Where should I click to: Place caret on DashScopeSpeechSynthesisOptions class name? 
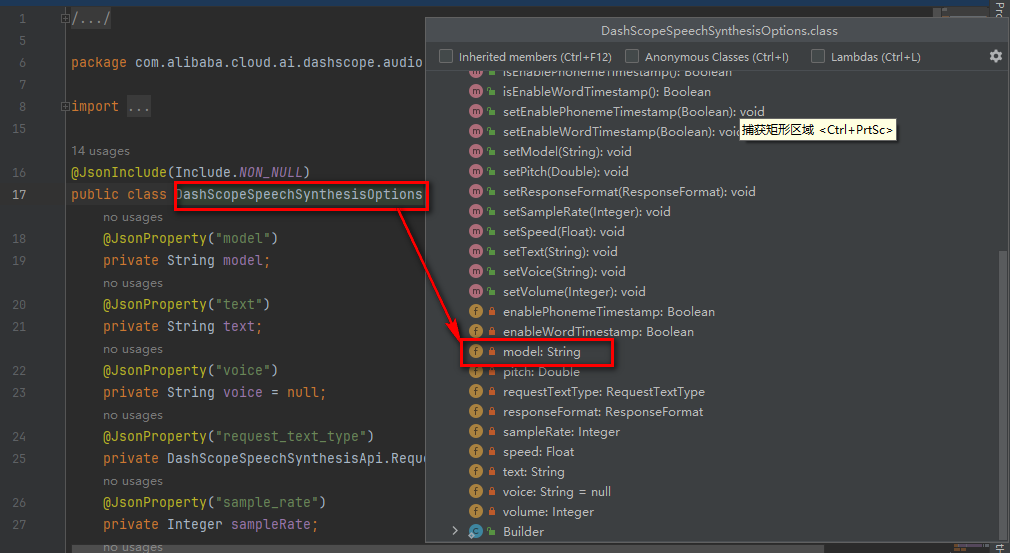(299, 194)
